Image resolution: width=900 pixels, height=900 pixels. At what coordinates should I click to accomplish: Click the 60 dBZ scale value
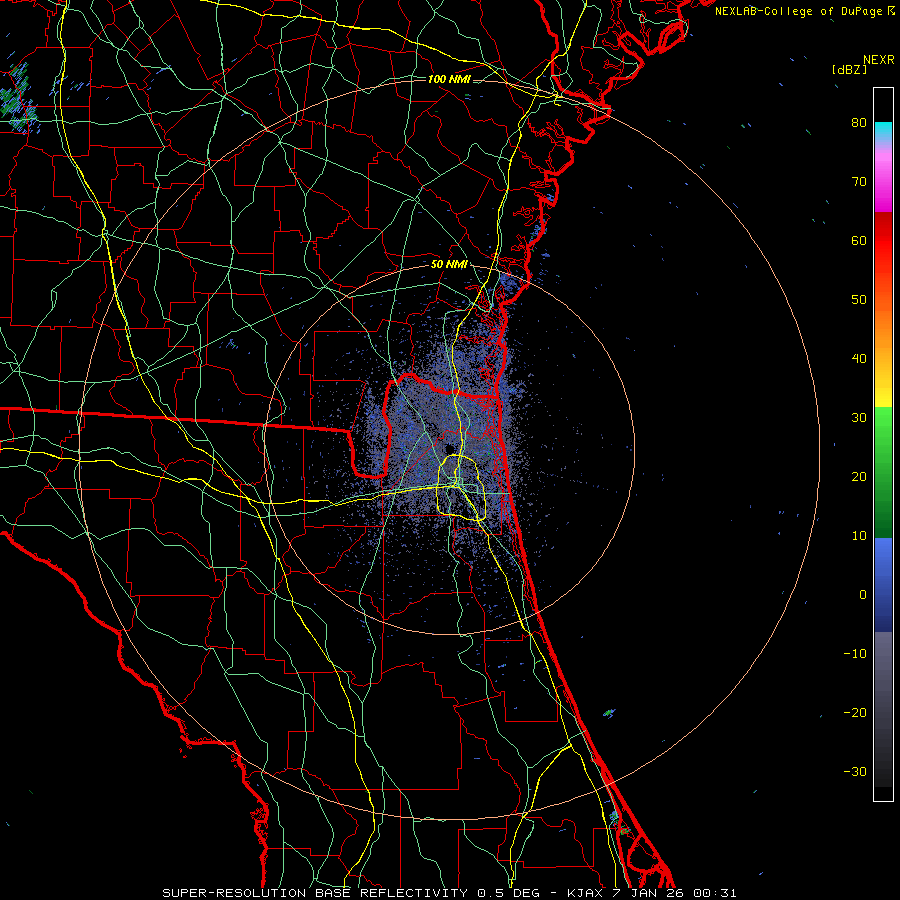point(859,241)
